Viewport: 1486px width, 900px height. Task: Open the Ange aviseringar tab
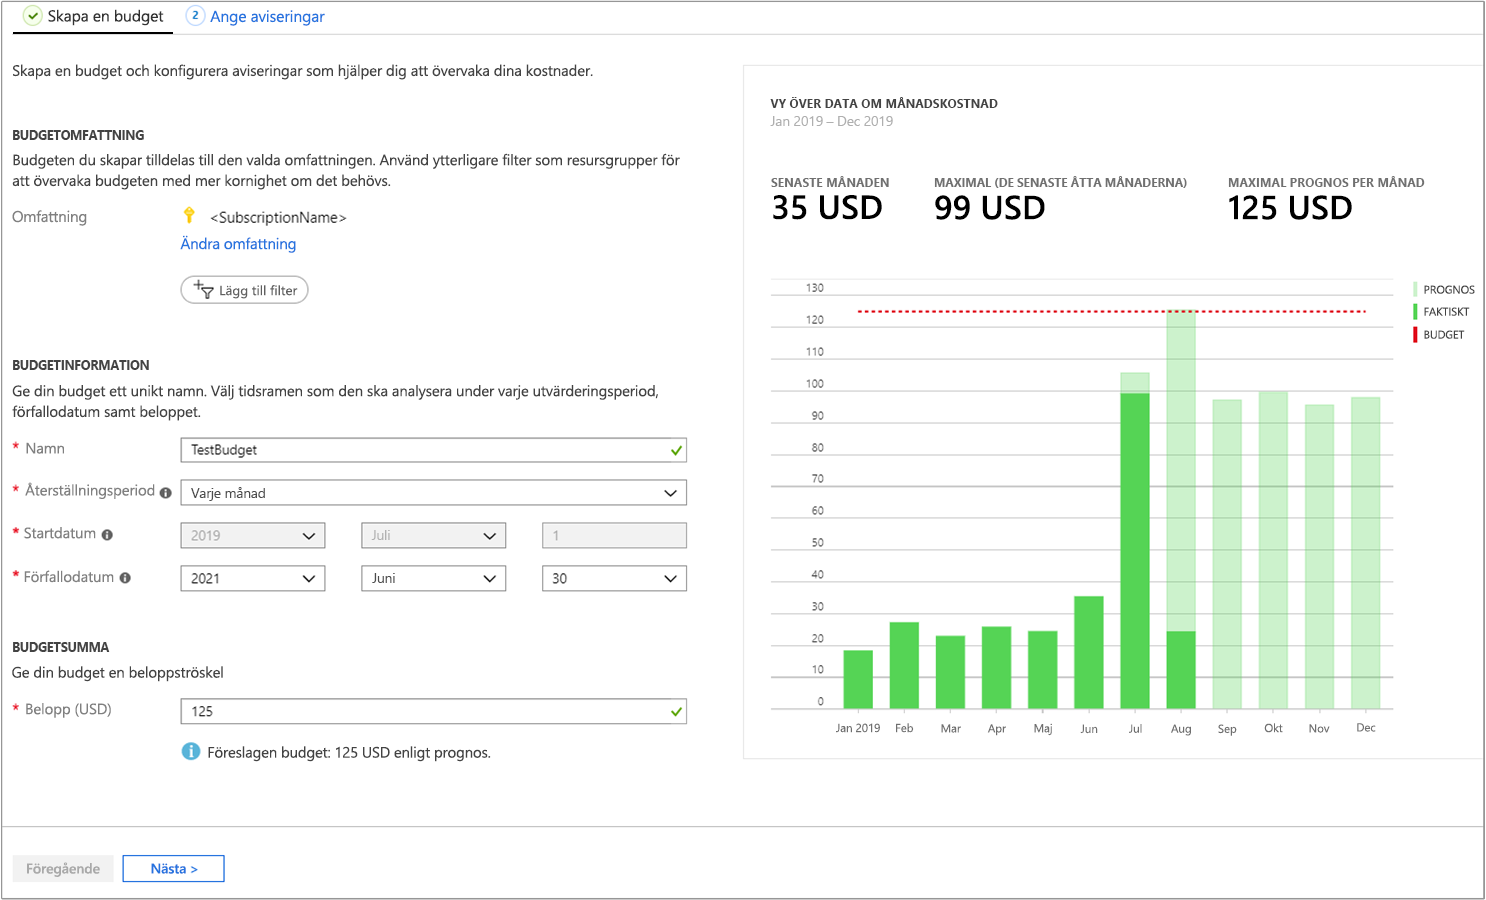(x=256, y=17)
